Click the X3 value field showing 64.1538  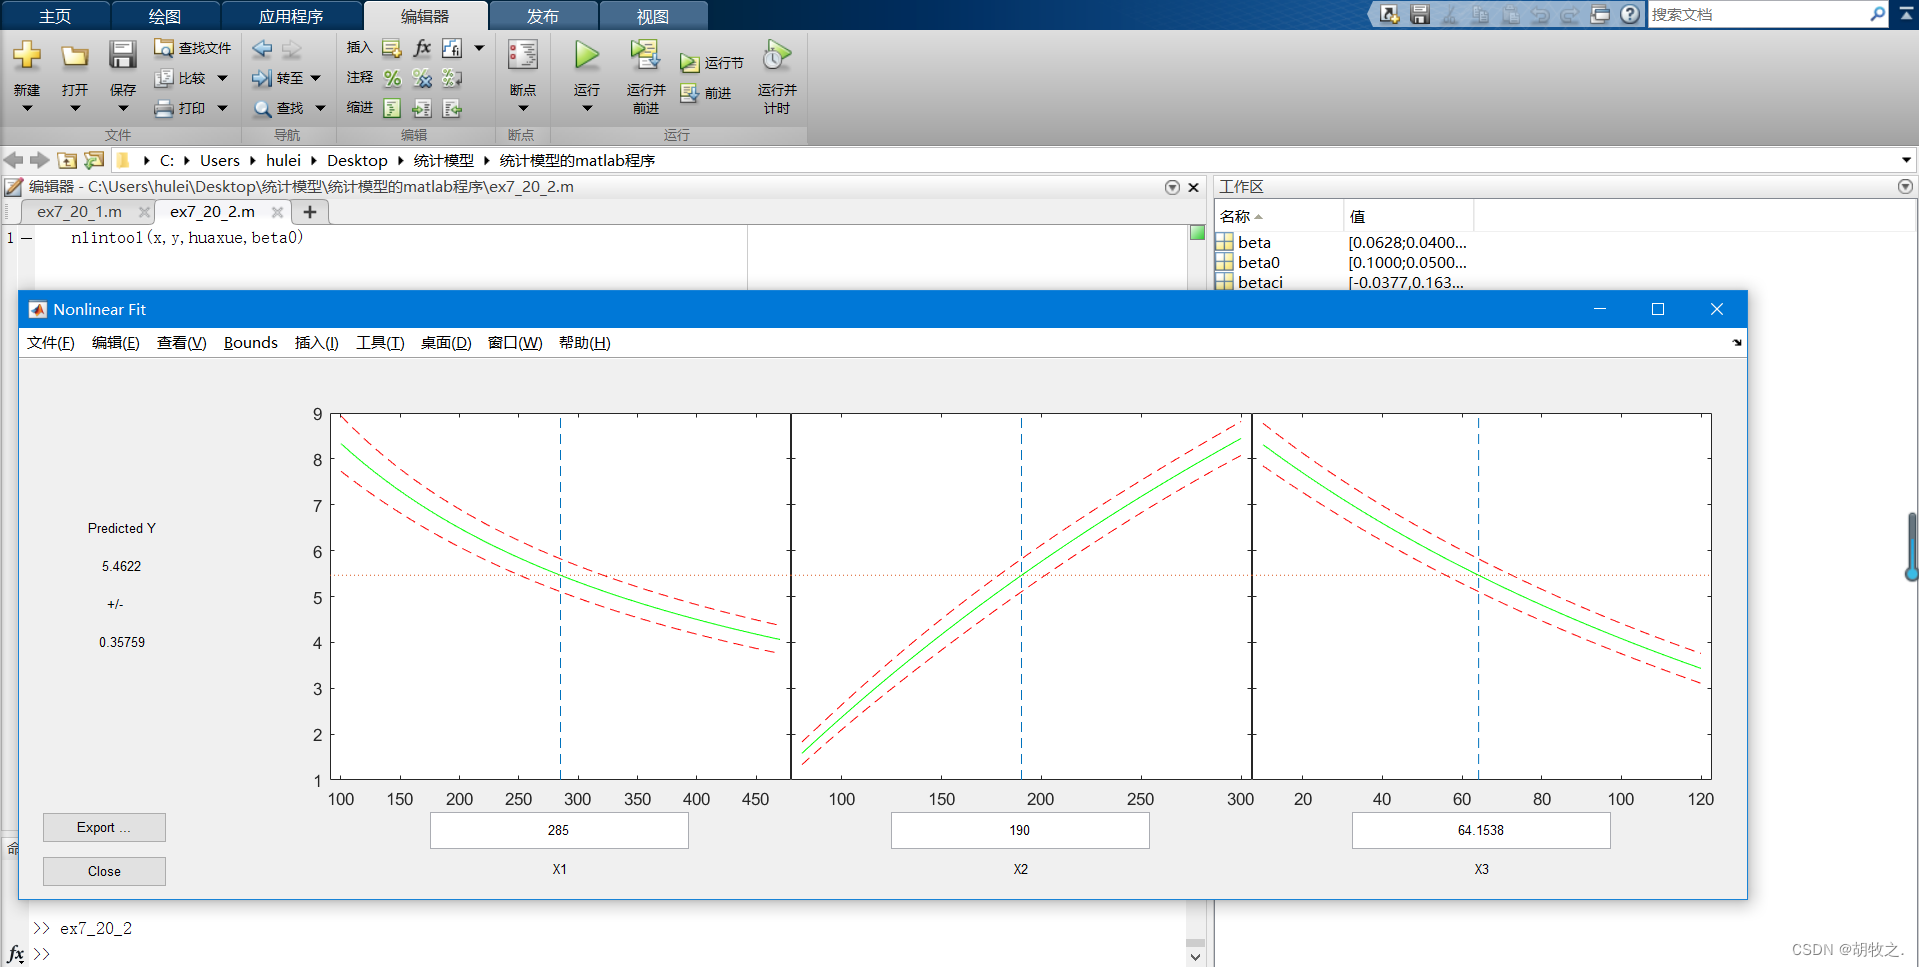pos(1481,830)
